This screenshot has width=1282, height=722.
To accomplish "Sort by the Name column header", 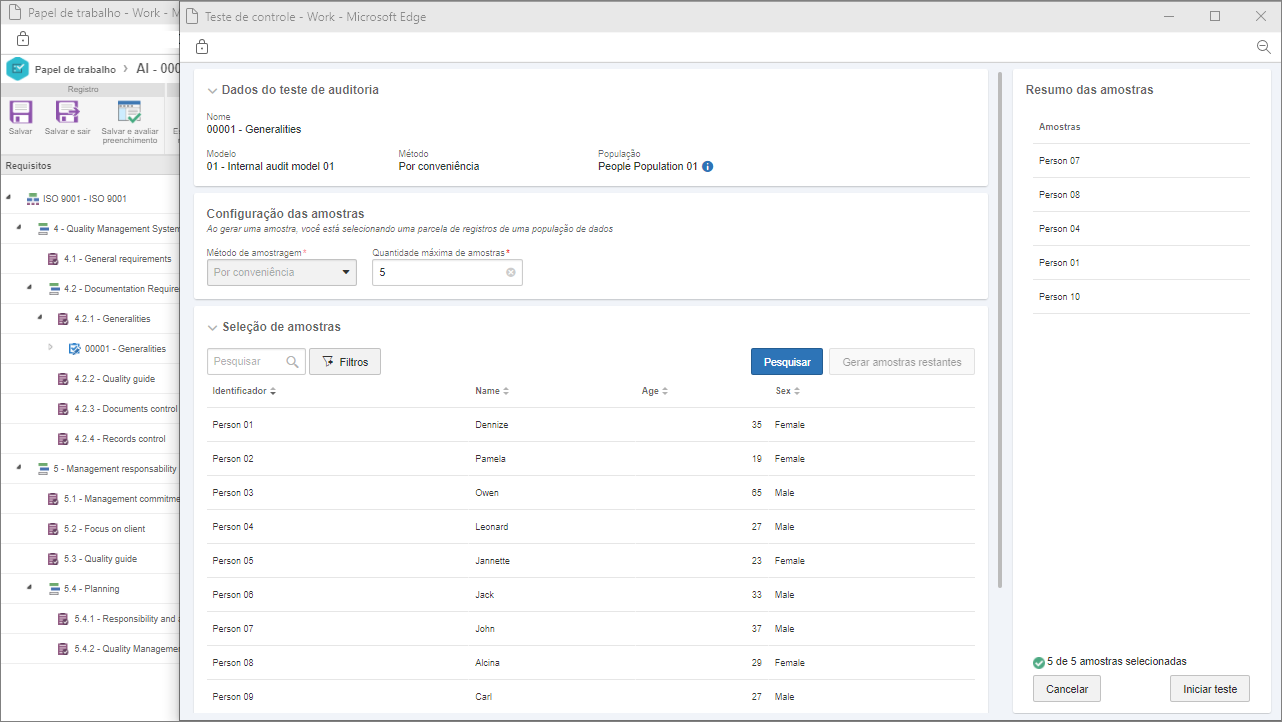I will coord(492,391).
